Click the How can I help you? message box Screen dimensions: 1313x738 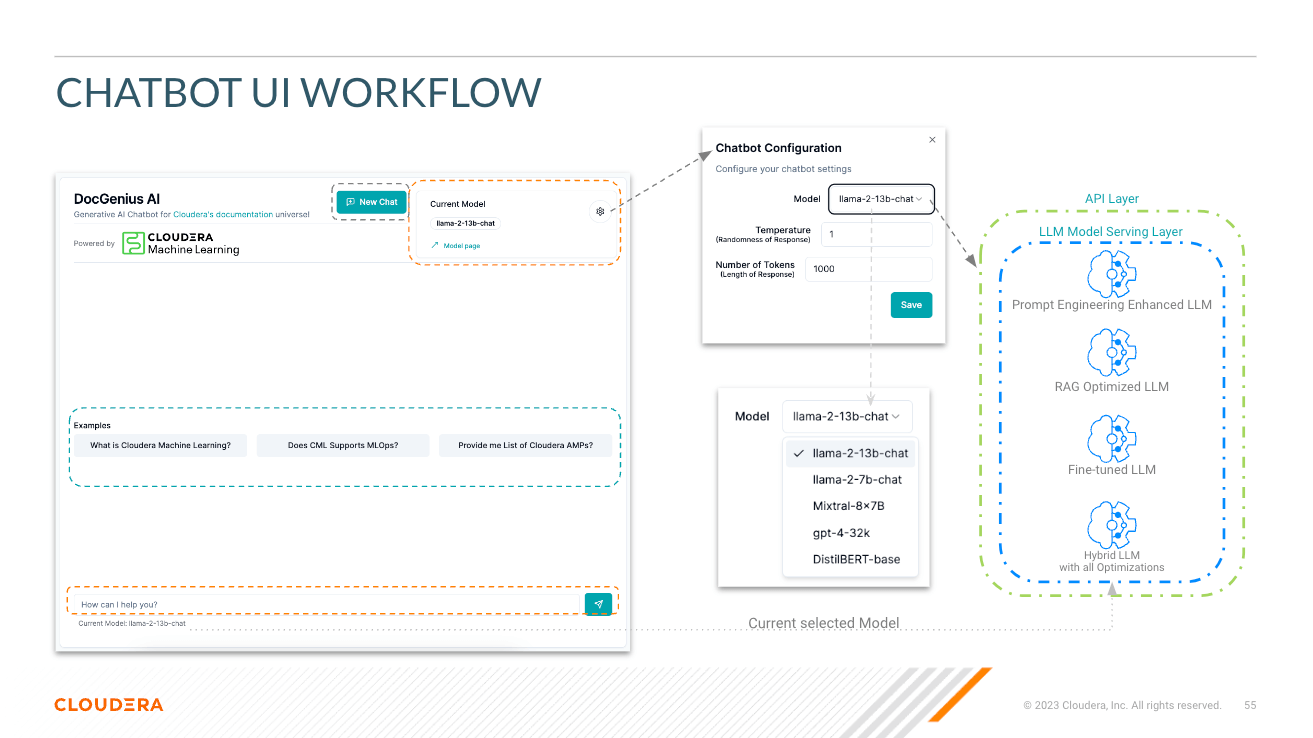[x=327, y=604]
